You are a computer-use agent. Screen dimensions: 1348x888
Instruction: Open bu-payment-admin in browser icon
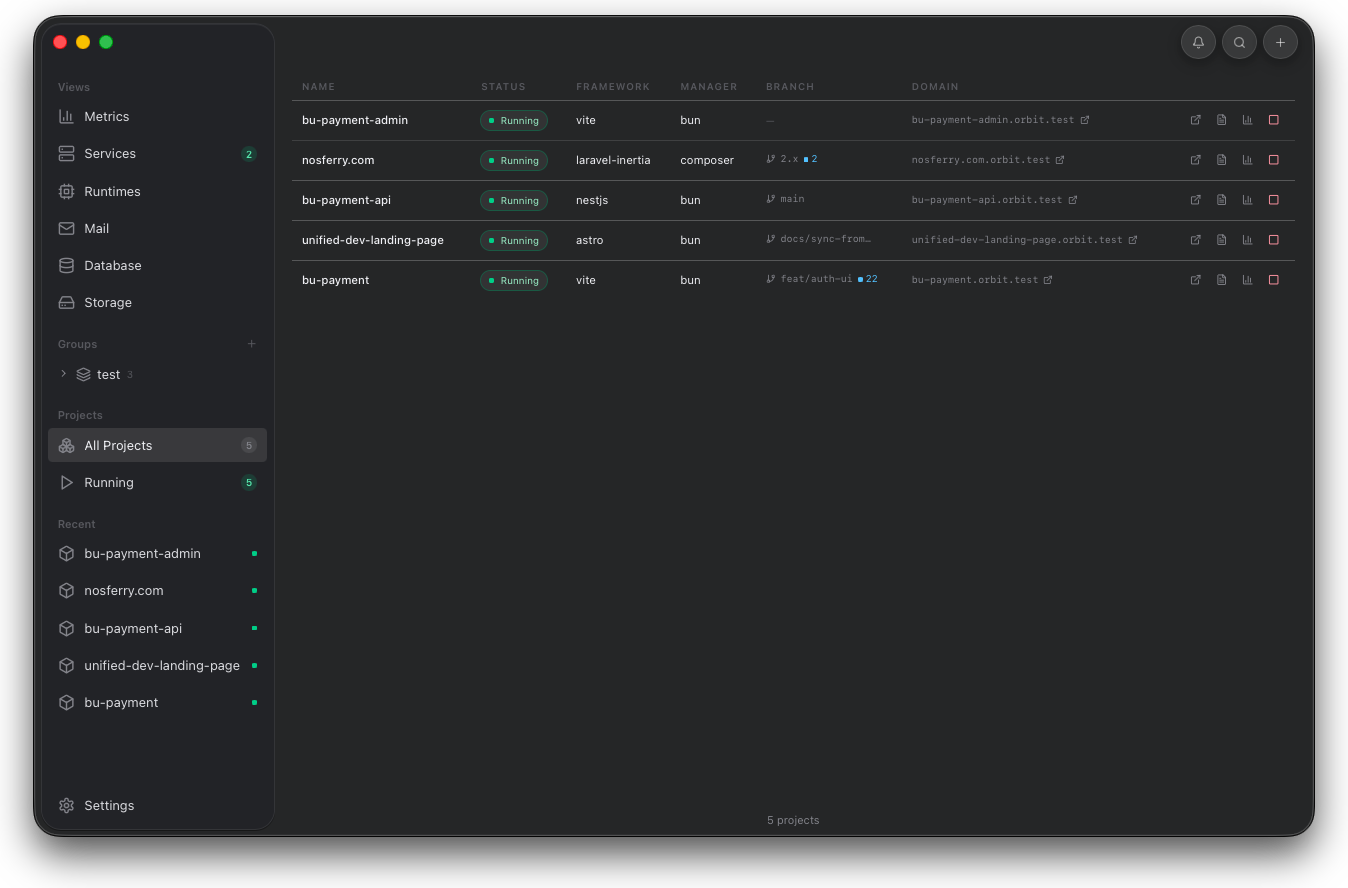1195,120
